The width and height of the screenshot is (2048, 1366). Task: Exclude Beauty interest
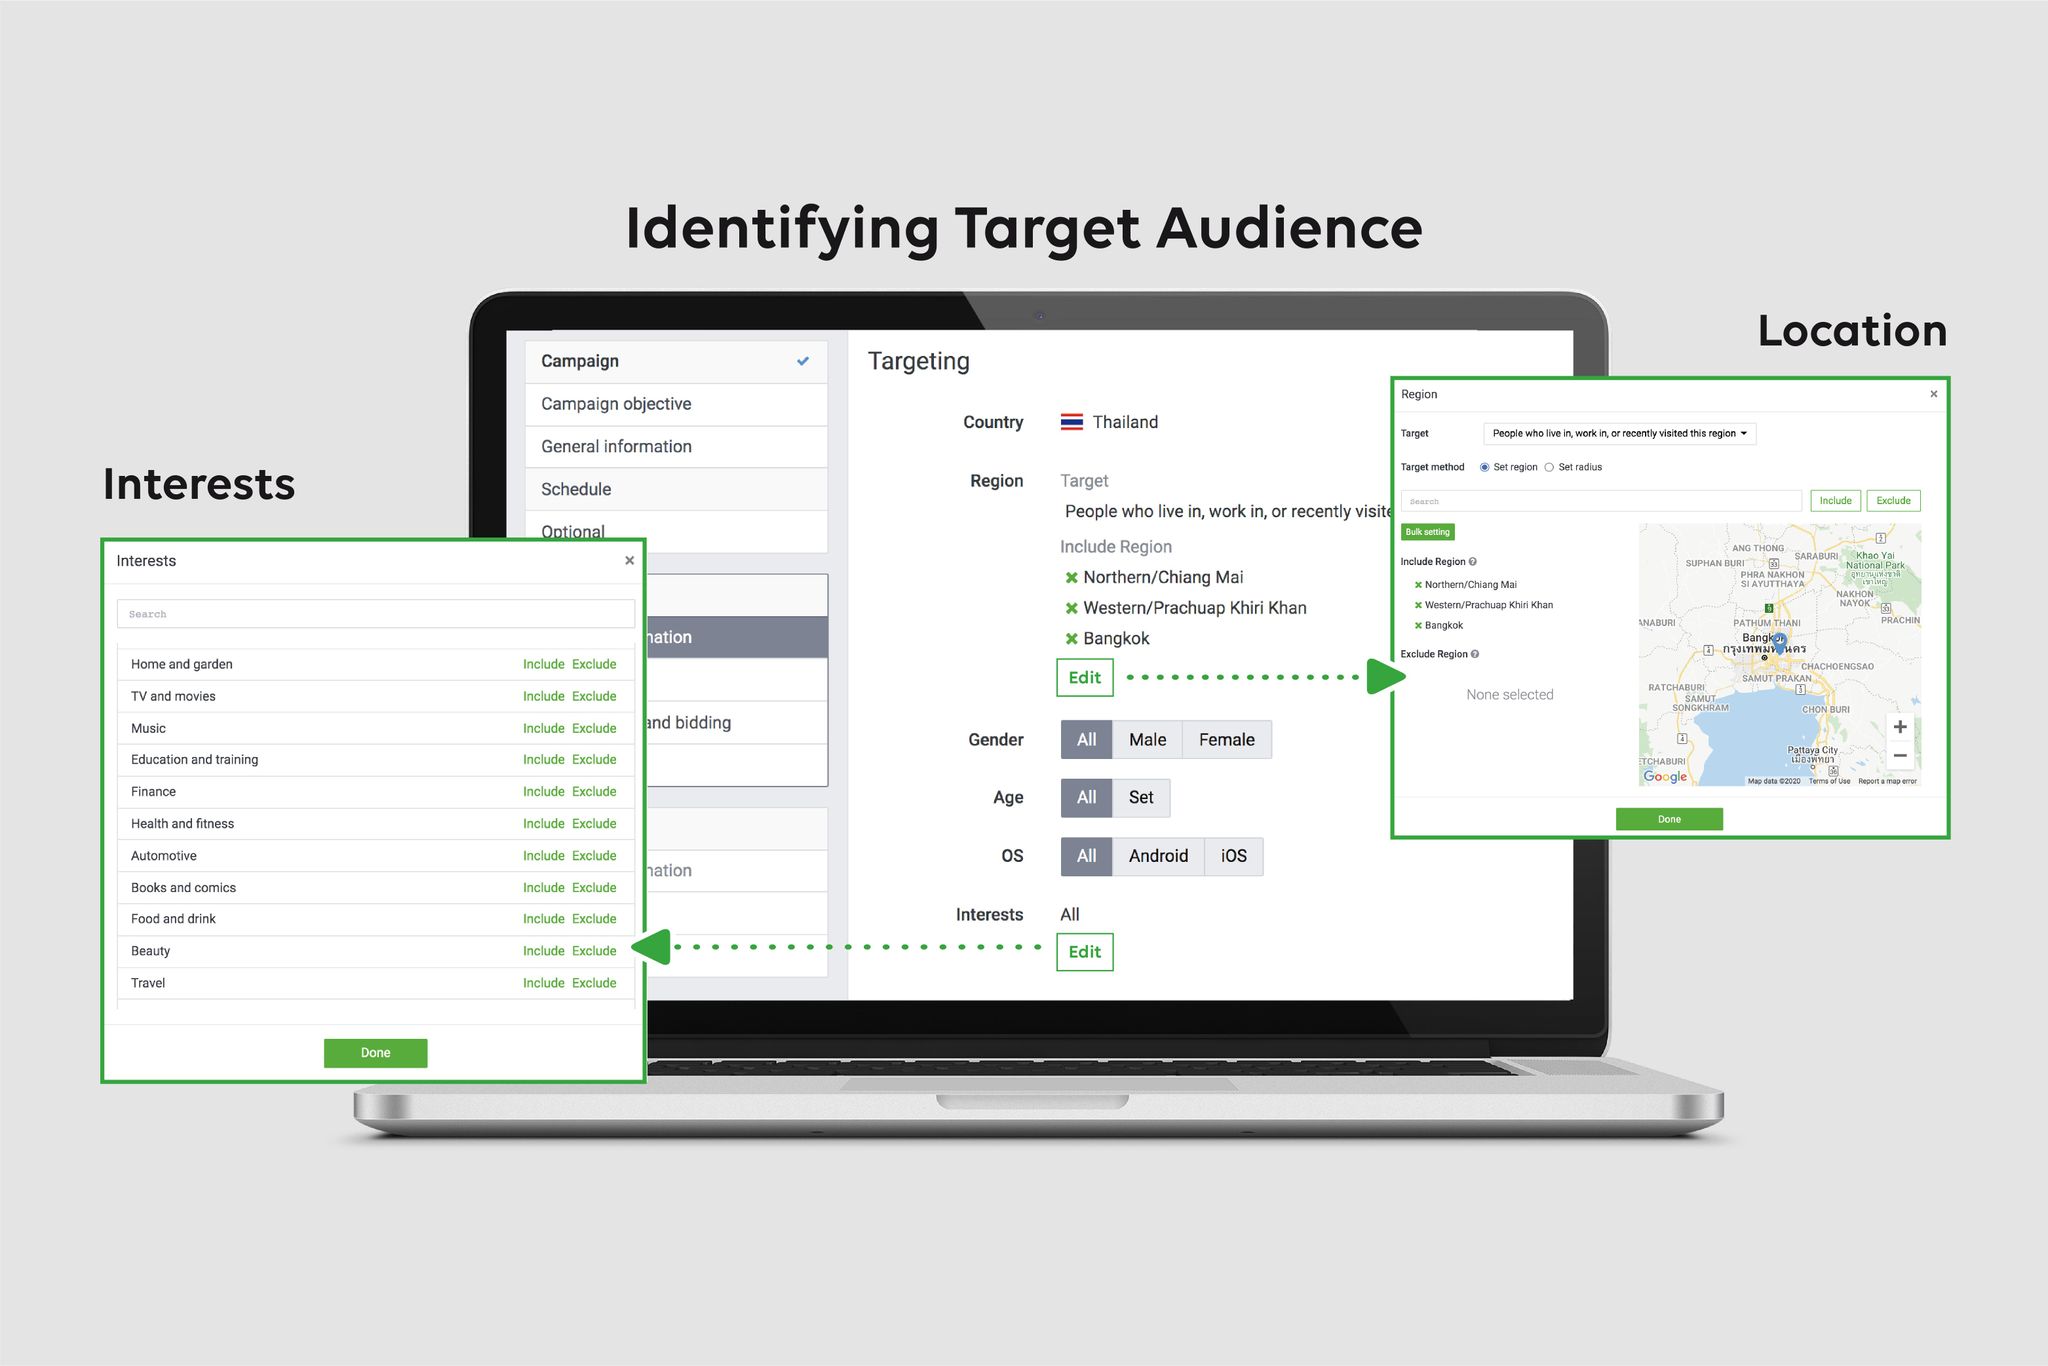point(594,951)
